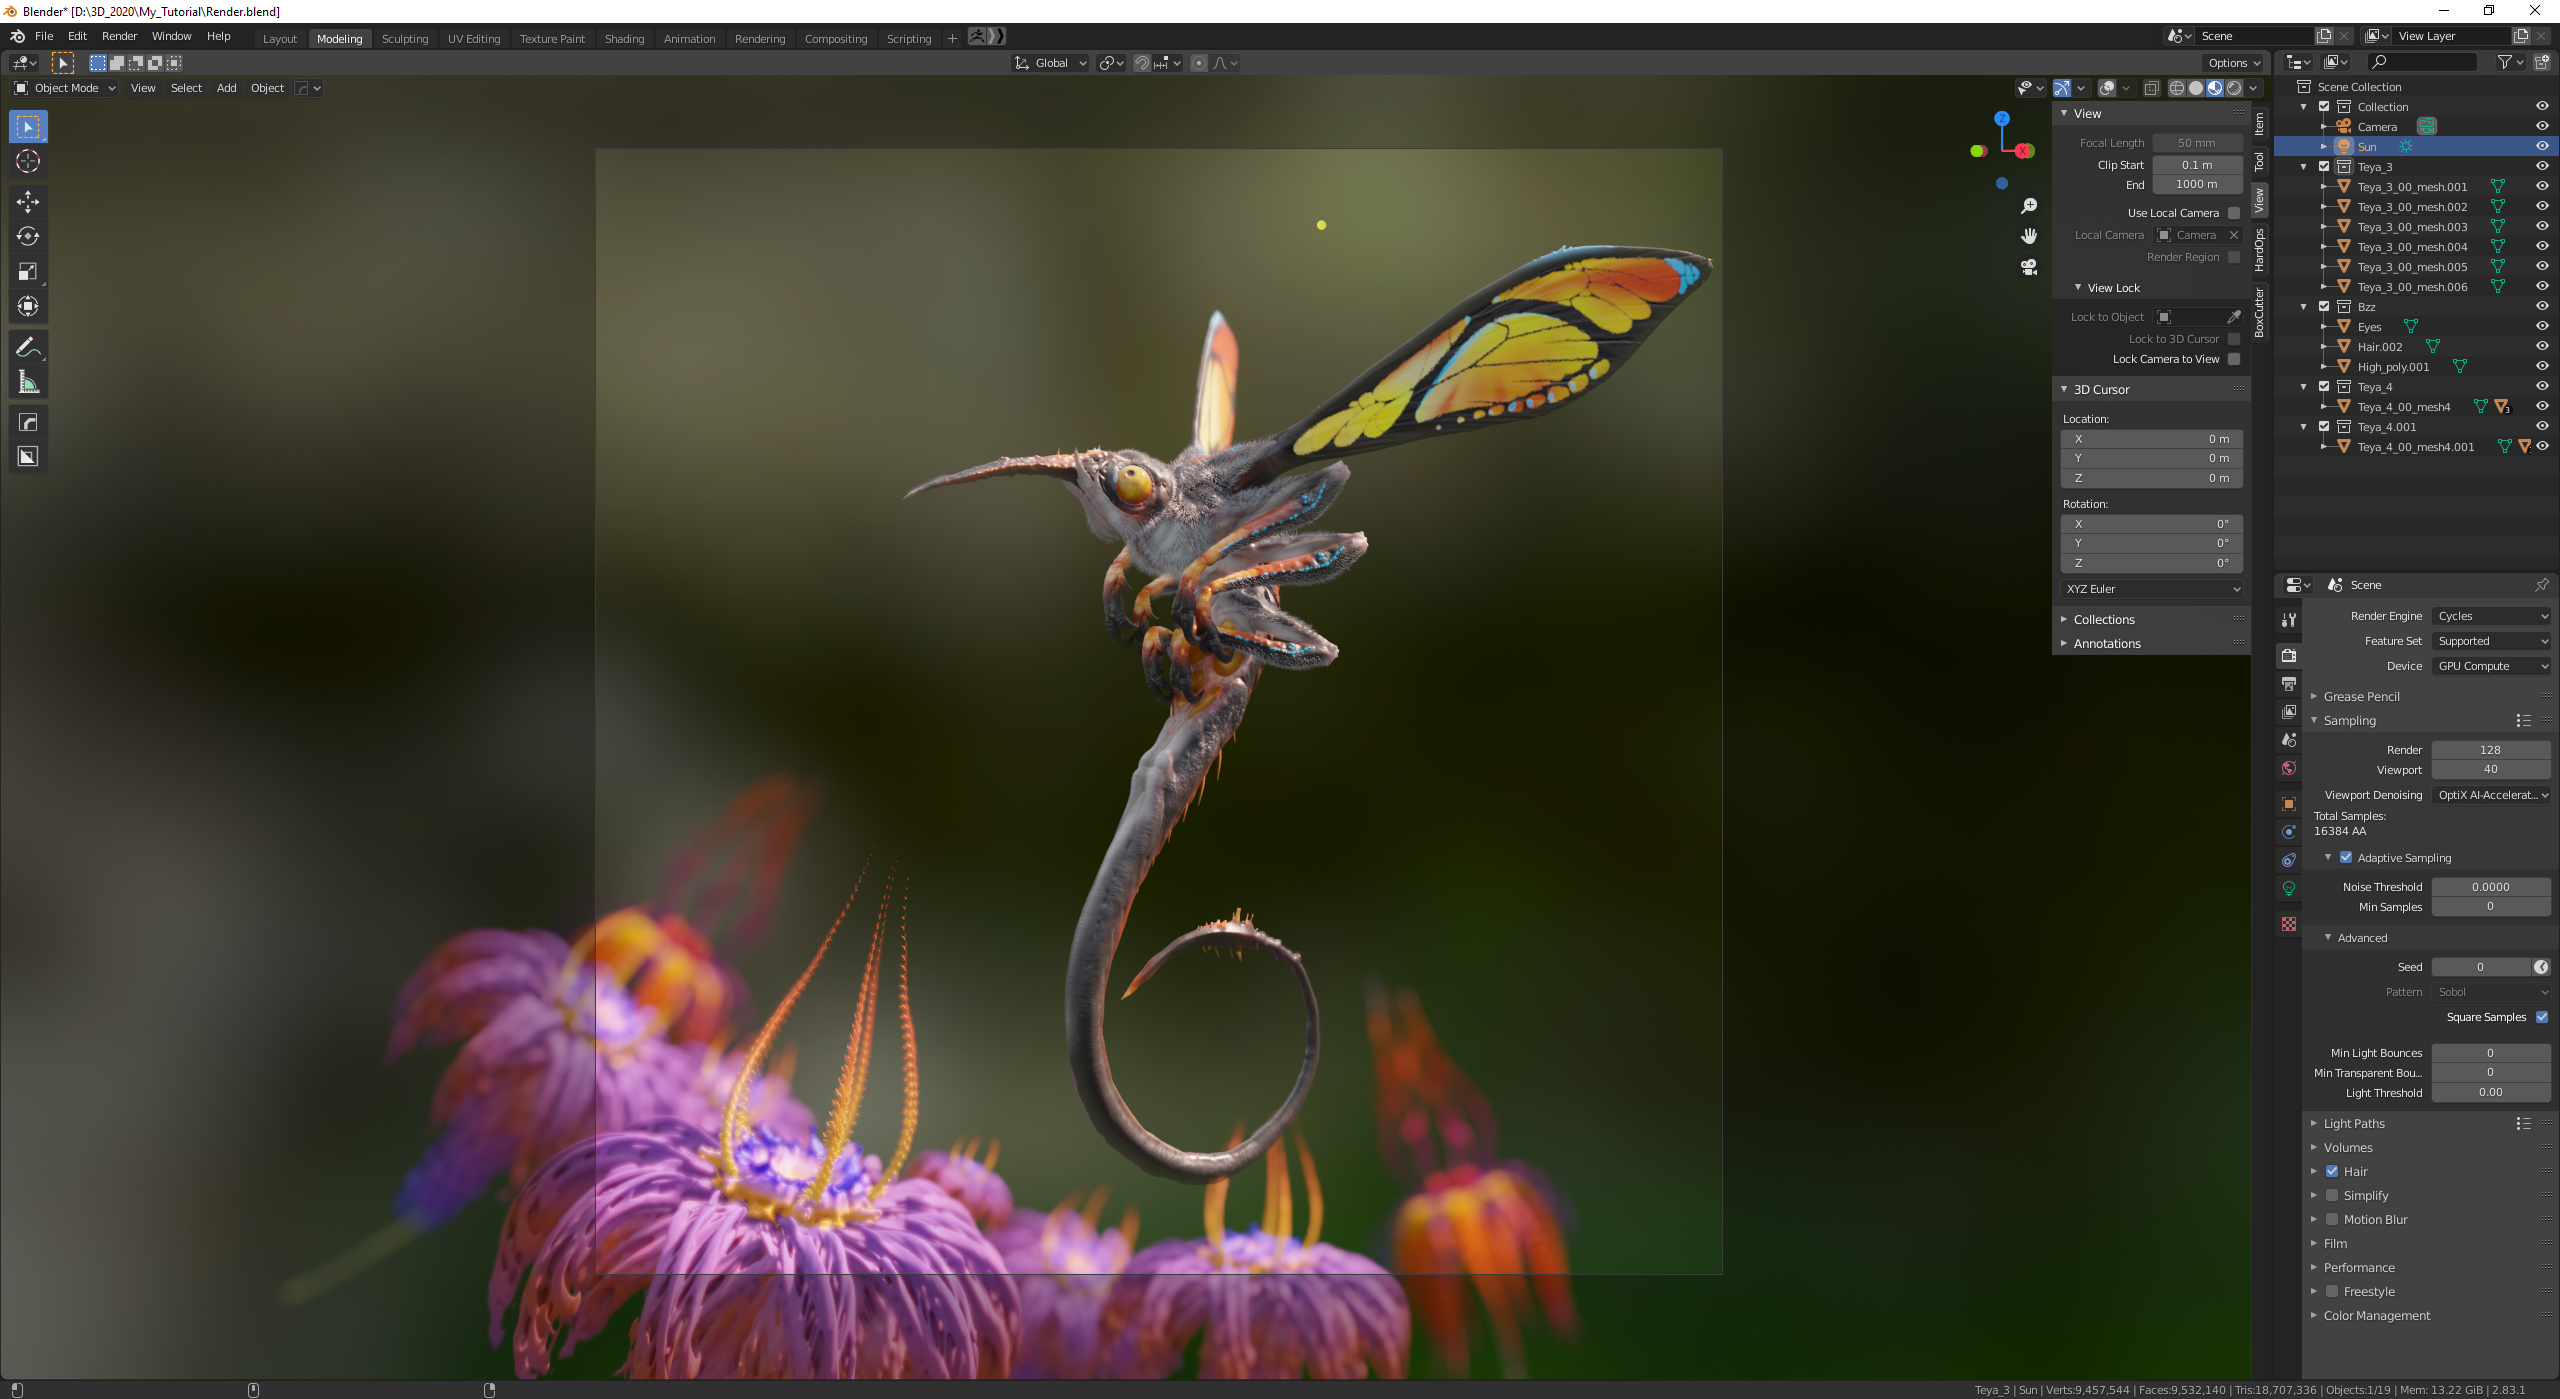The width and height of the screenshot is (2560, 1399).
Task: Open World properties tab icon
Action: [x=2289, y=768]
